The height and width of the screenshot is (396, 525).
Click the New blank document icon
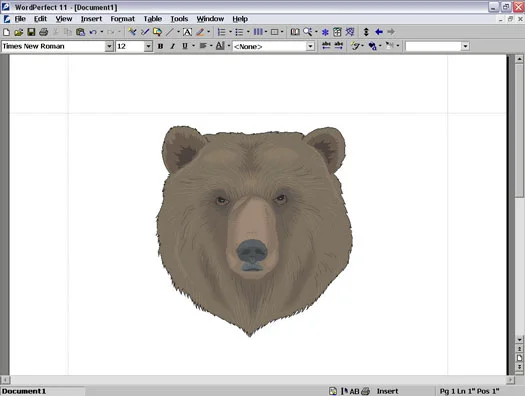pyautogui.click(x=6, y=32)
